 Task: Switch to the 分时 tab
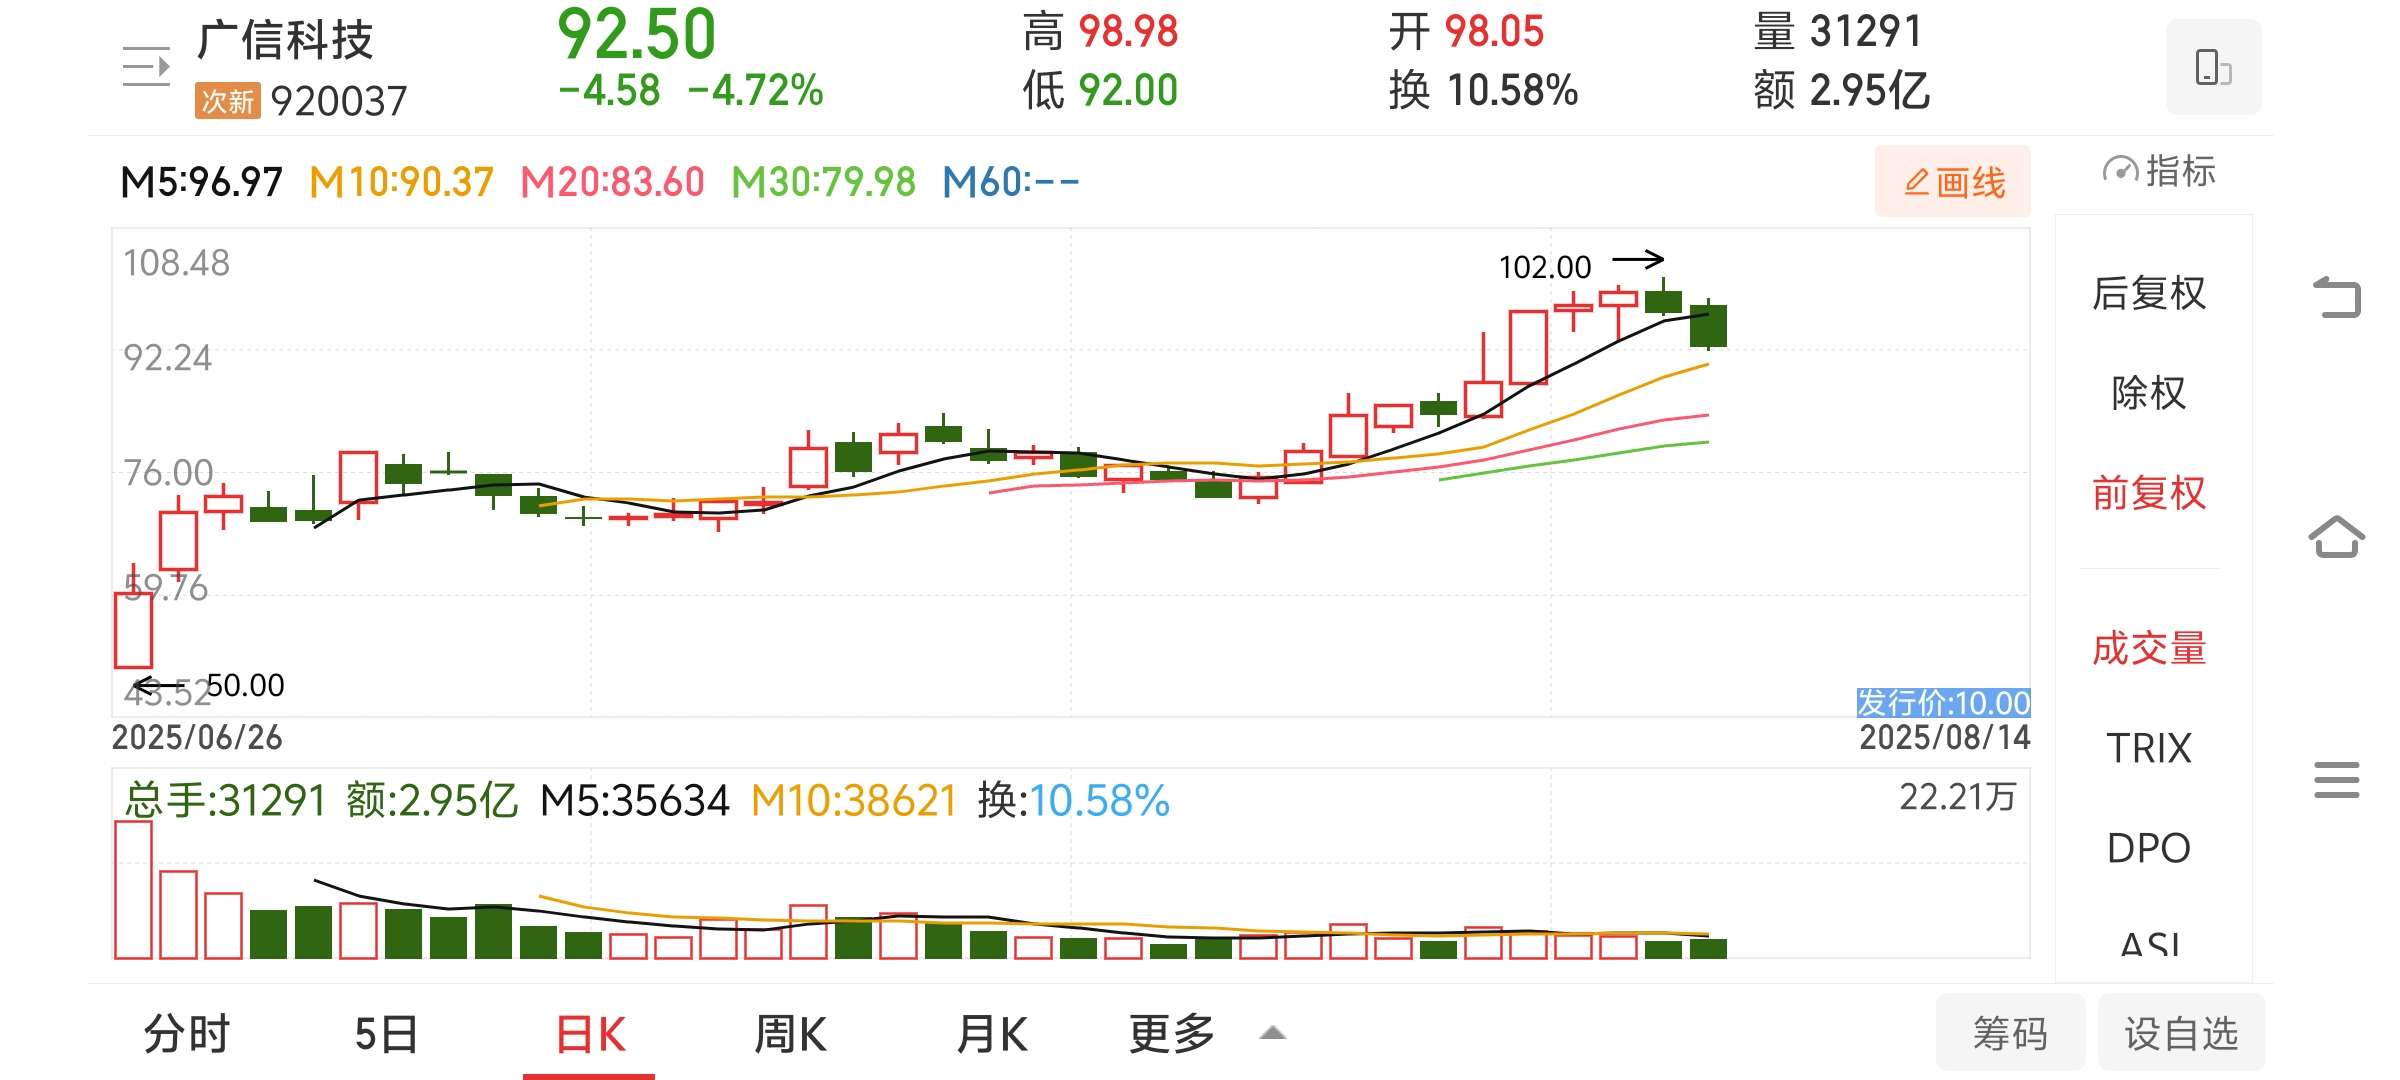point(187,1033)
